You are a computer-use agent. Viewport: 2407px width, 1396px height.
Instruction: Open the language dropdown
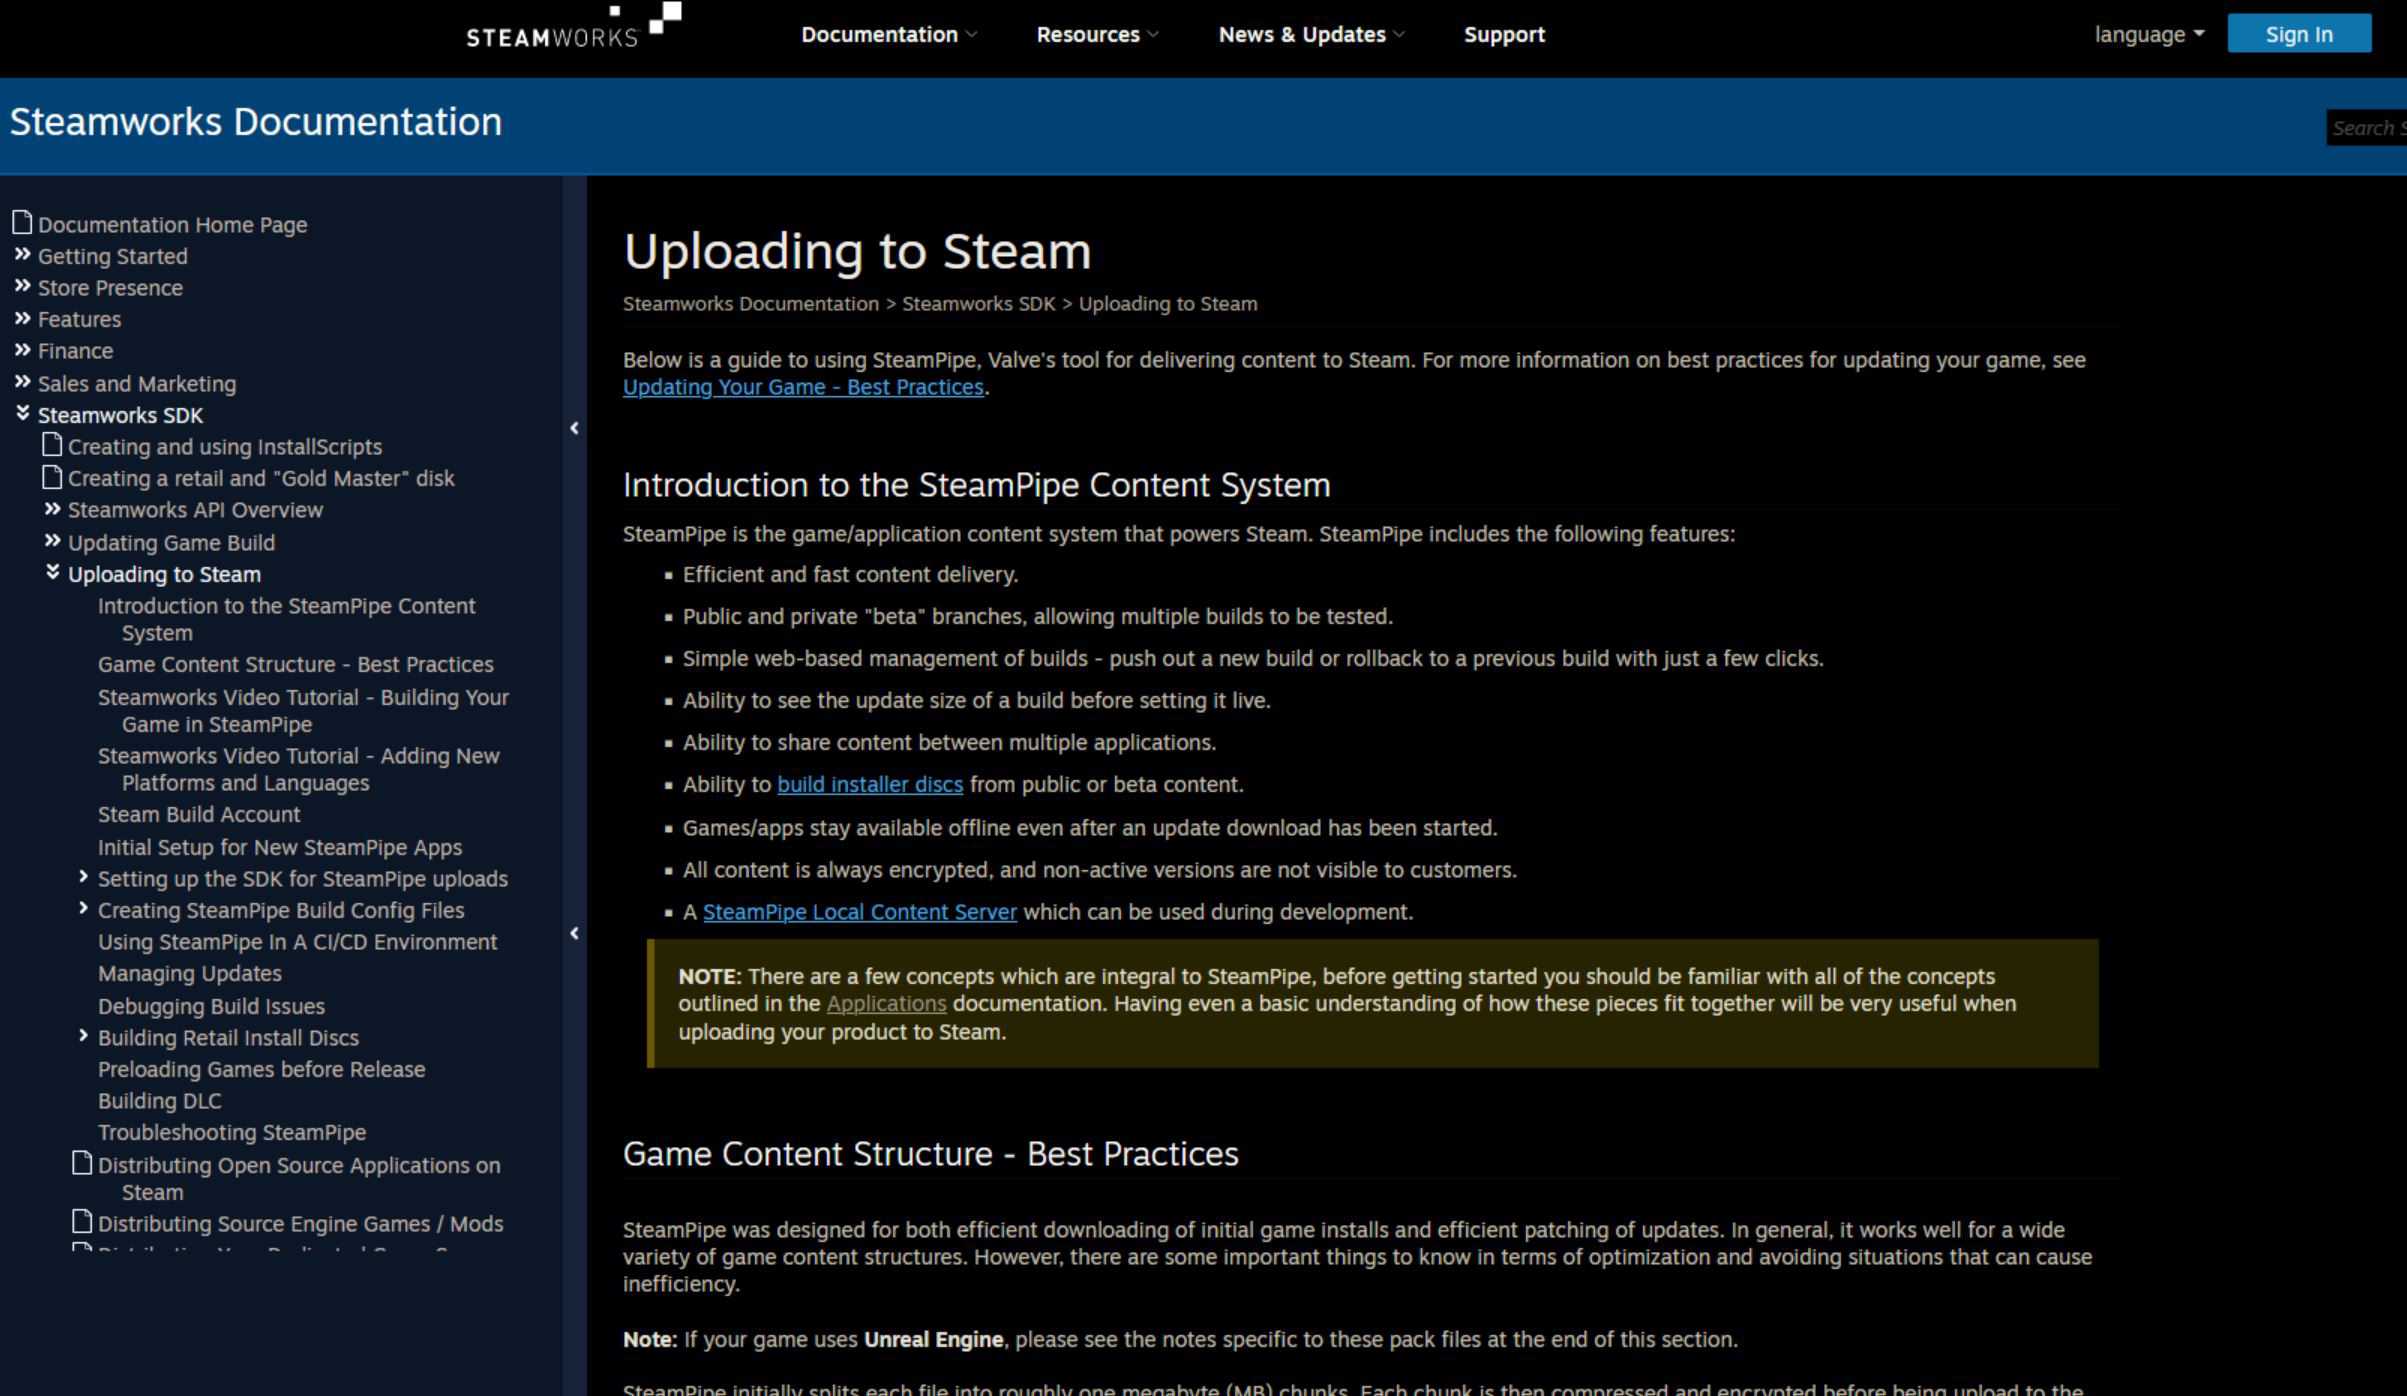click(x=2149, y=35)
